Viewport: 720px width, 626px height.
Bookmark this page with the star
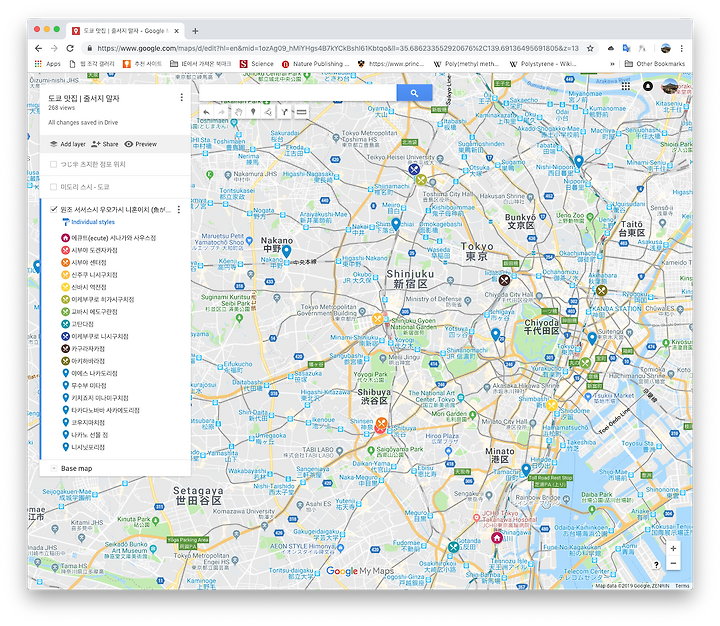pyautogui.click(x=590, y=48)
